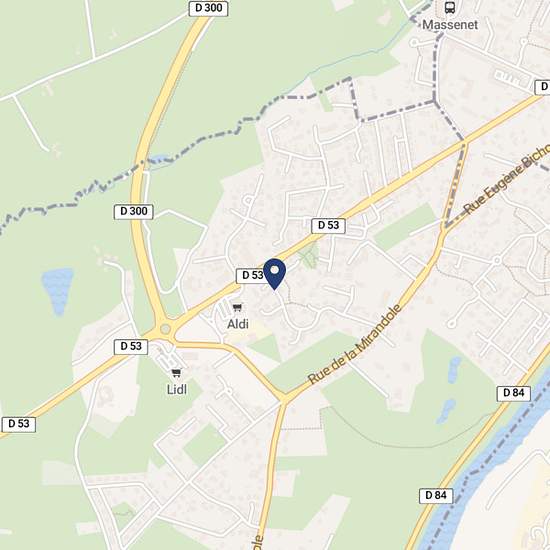Screen dimensions: 550x550
Task: Click the dark blue location pin marker
Action: 274,274
